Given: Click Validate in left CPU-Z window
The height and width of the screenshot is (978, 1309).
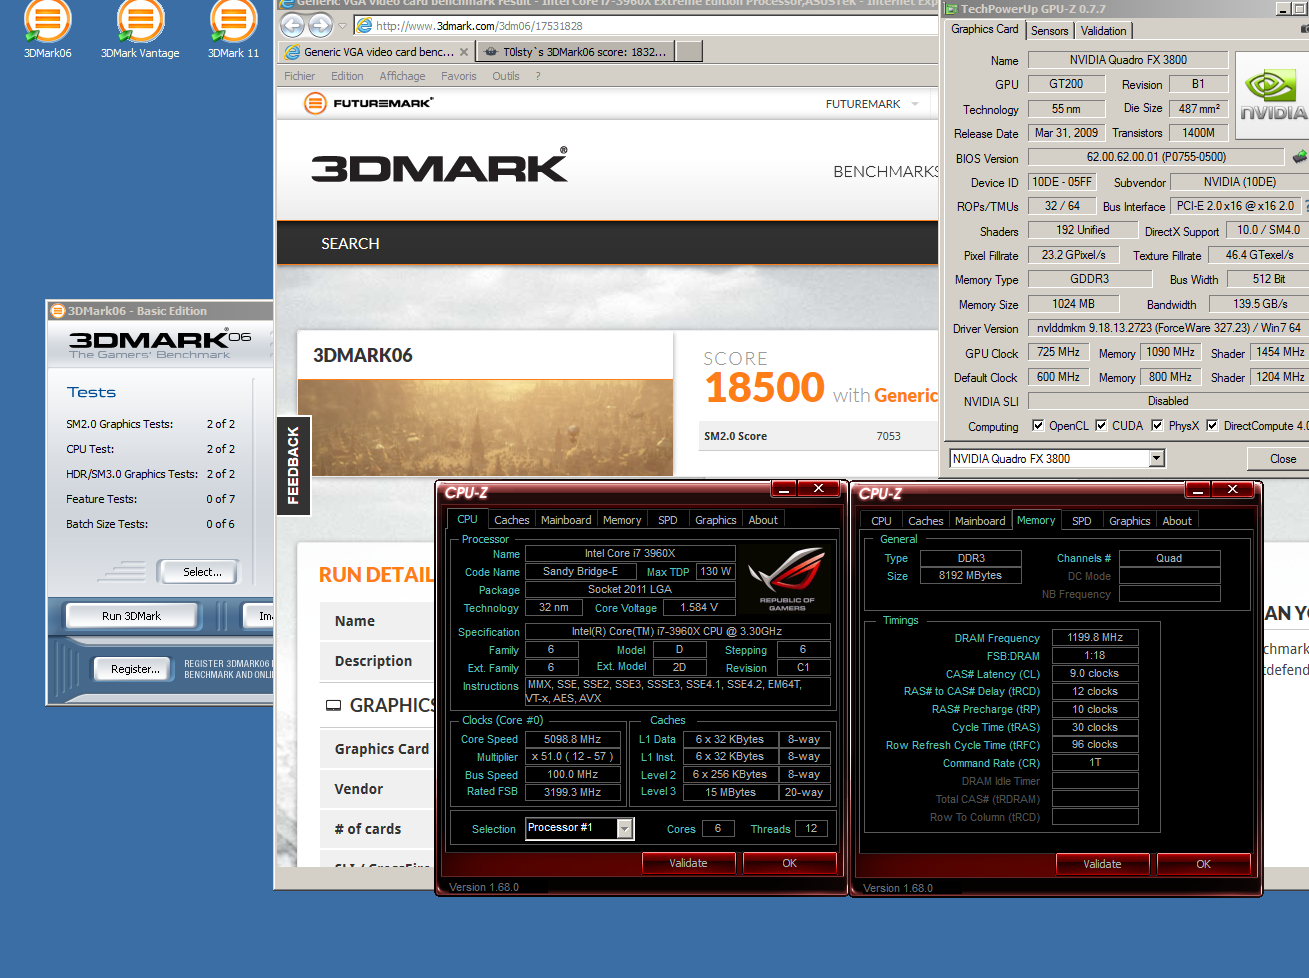Looking at the screenshot, I should (688, 863).
